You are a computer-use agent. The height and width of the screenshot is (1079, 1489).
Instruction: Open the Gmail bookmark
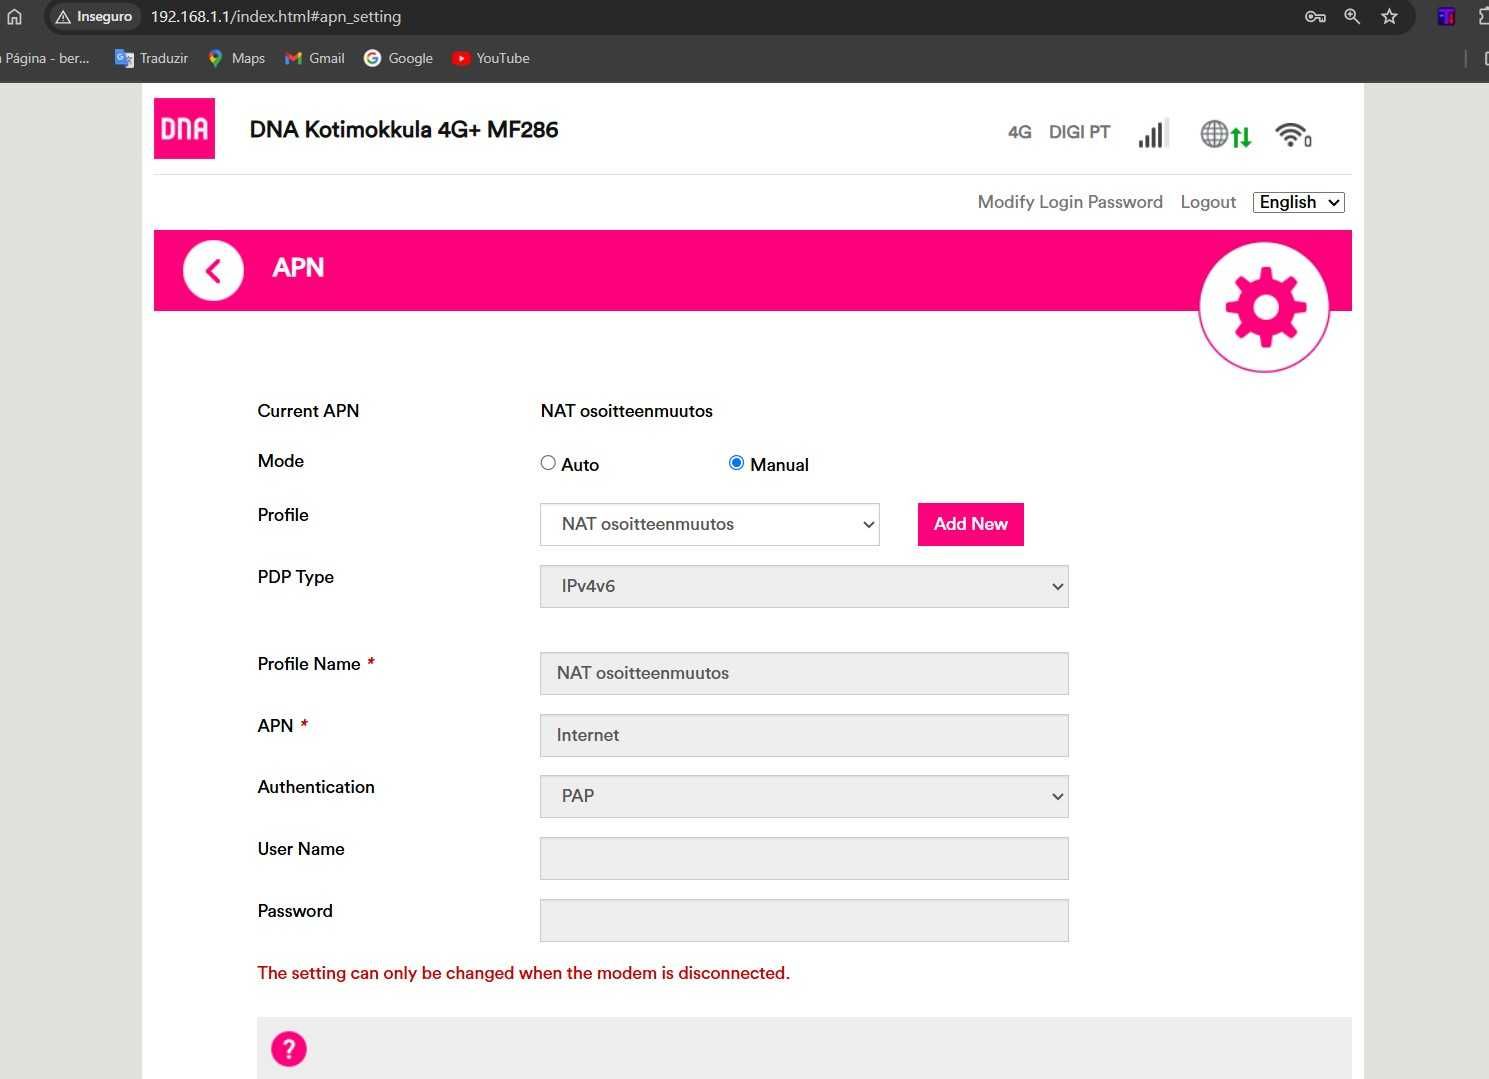coord(315,58)
